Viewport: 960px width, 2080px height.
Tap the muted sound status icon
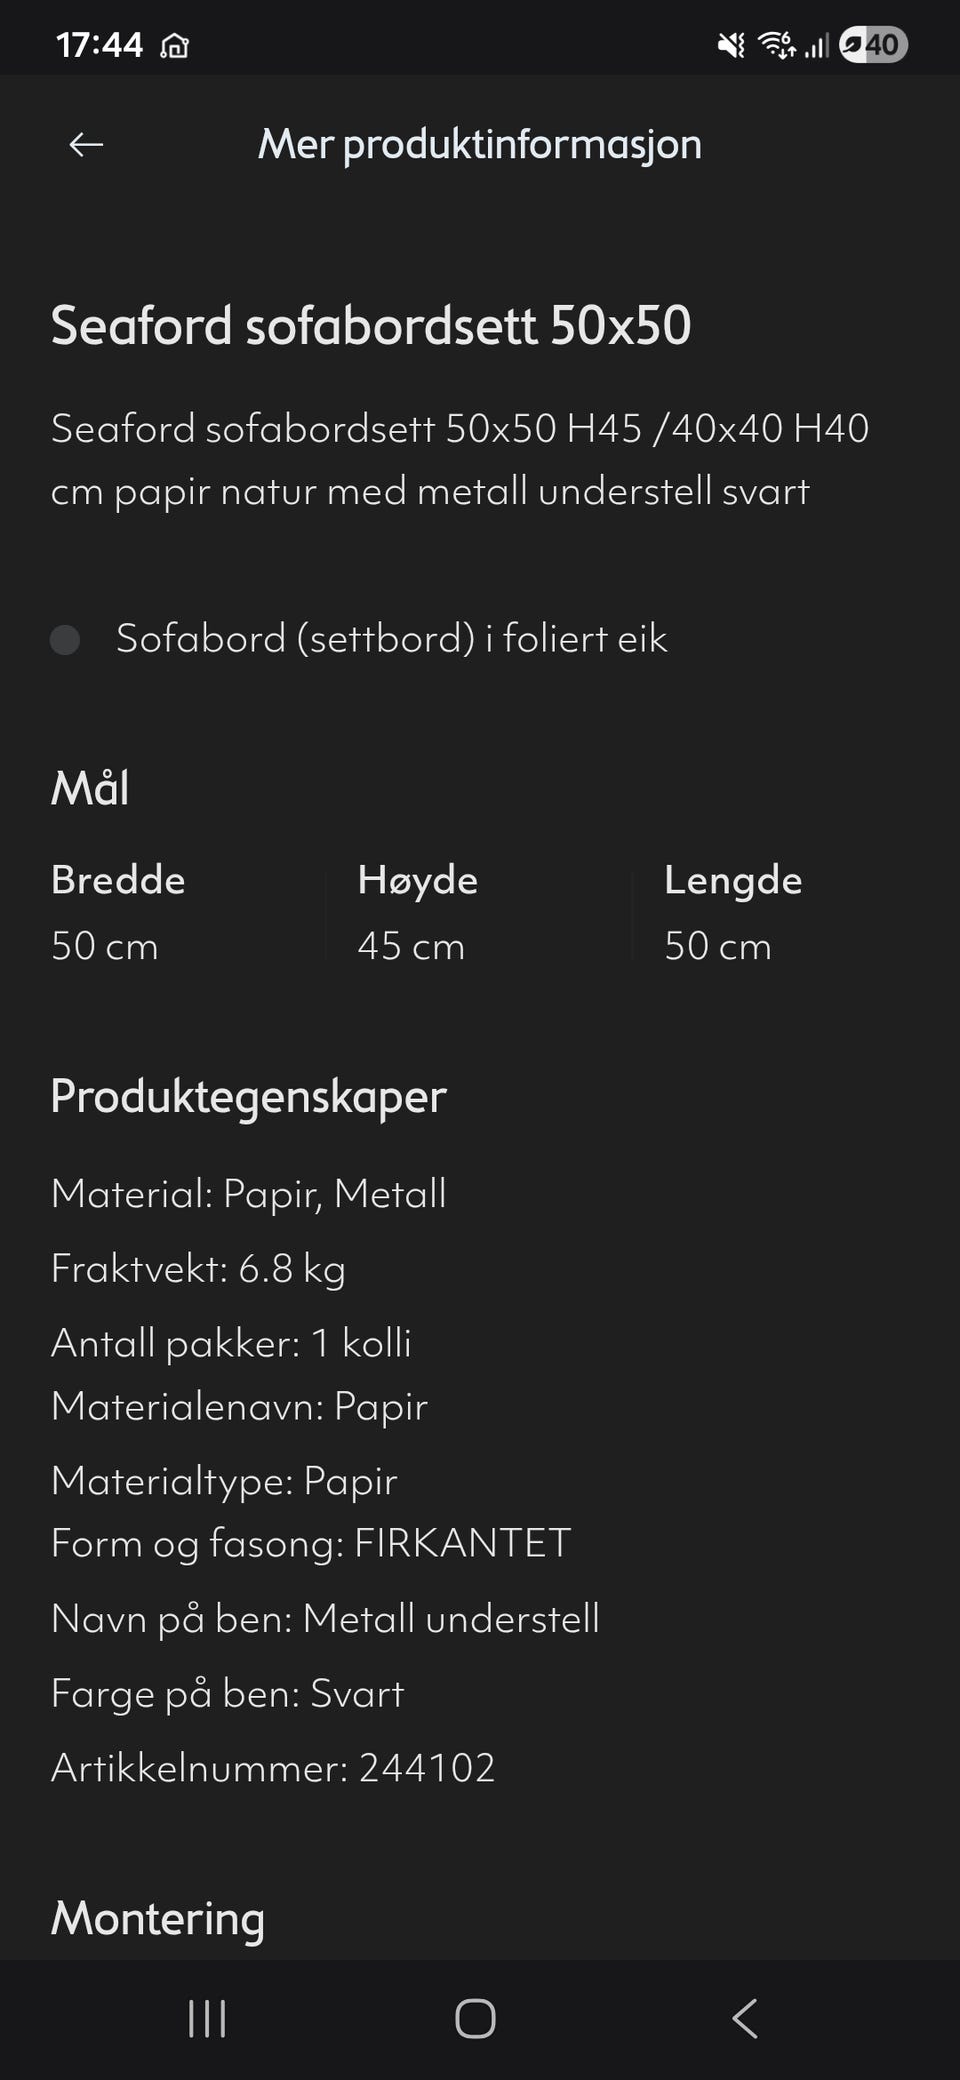coord(731,45)
